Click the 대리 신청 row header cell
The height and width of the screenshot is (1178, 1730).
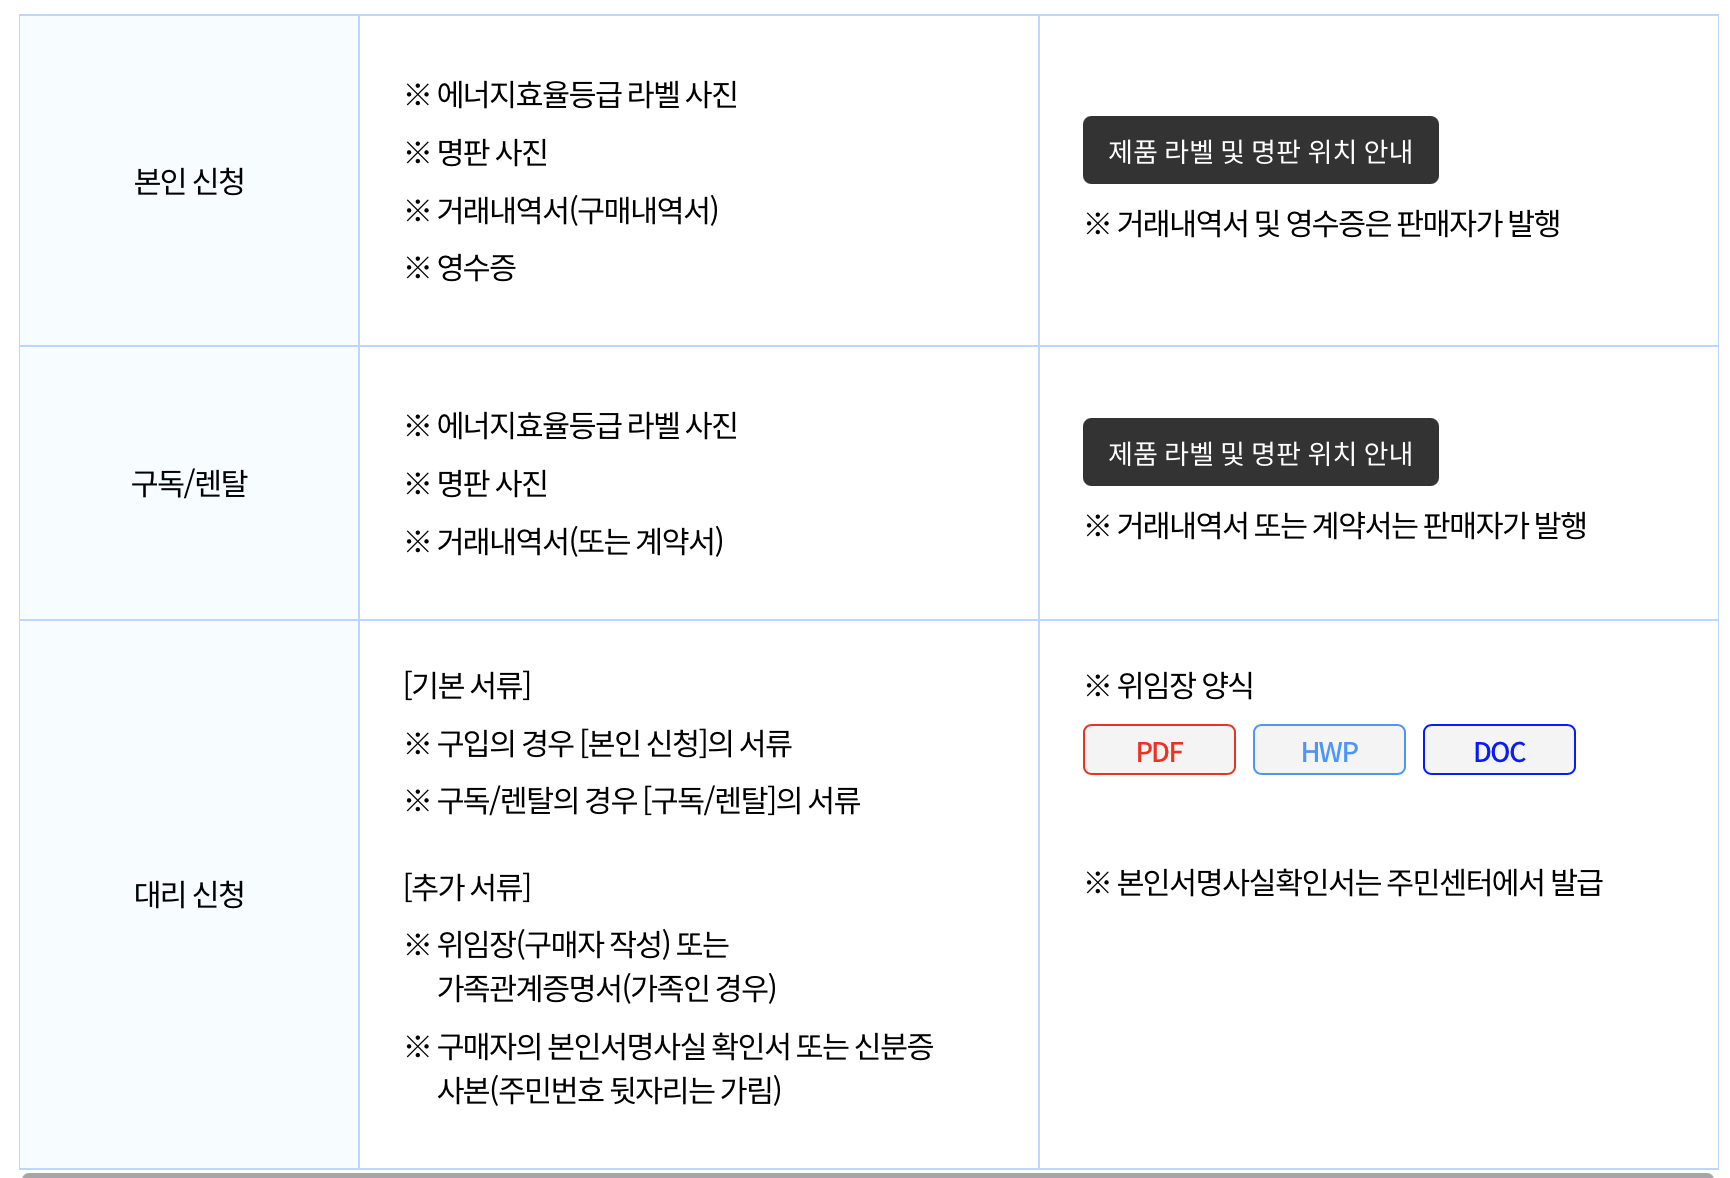pos(189,894)
